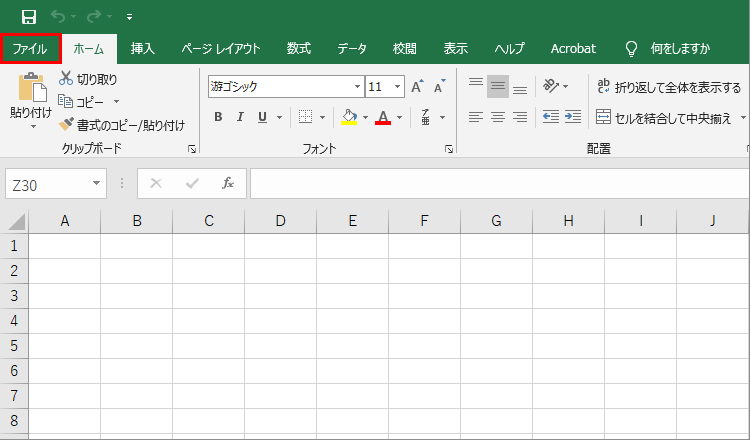Click the phonetic guide (ふりがな) icon
This screenshot has width=750, height=440.
pyautogui.click(x=425, y=117)
